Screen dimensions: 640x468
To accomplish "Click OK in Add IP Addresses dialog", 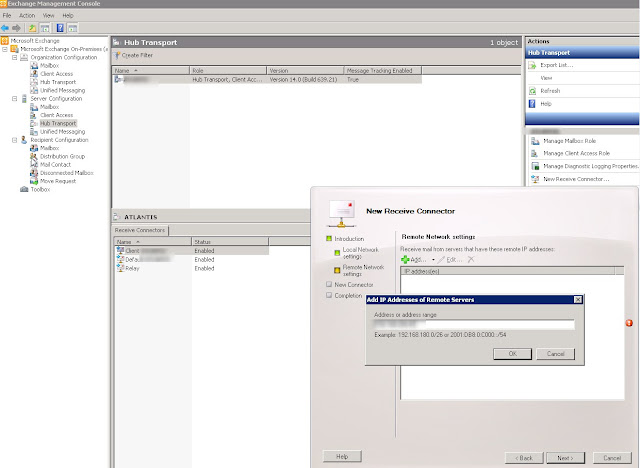I will [x=512, y=354].
